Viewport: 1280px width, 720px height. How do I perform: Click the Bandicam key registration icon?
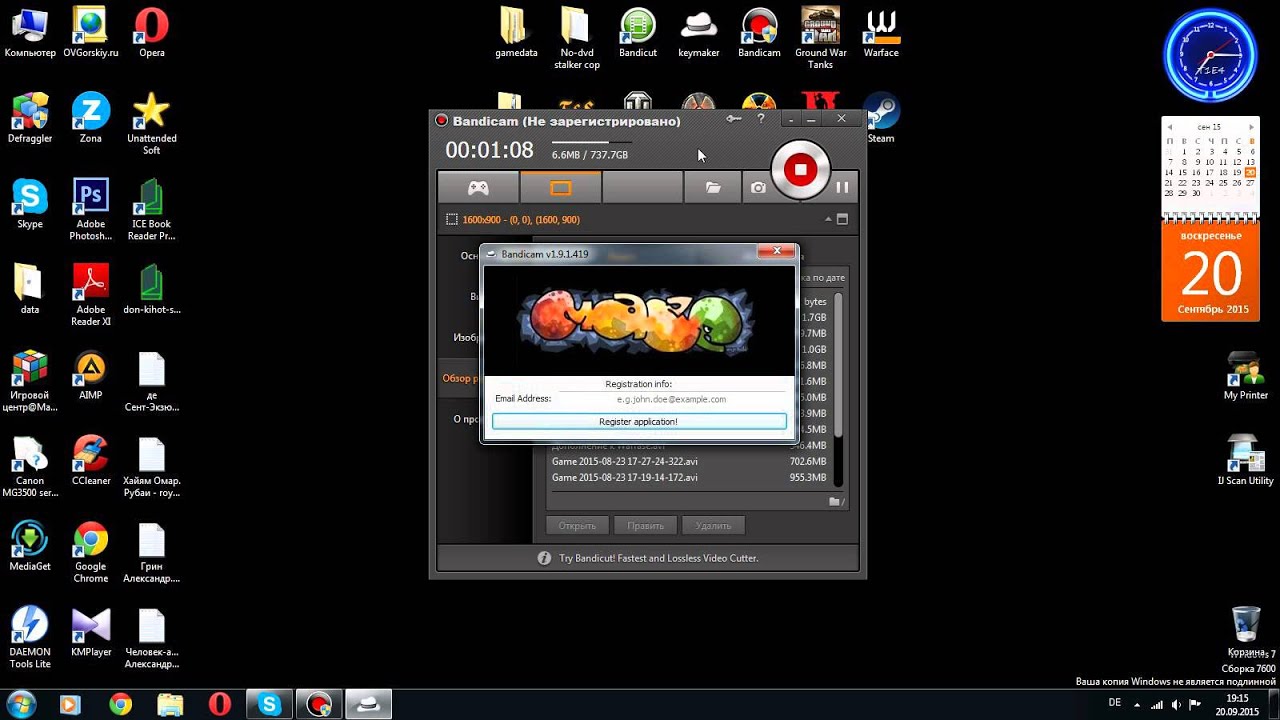point(733,119)
